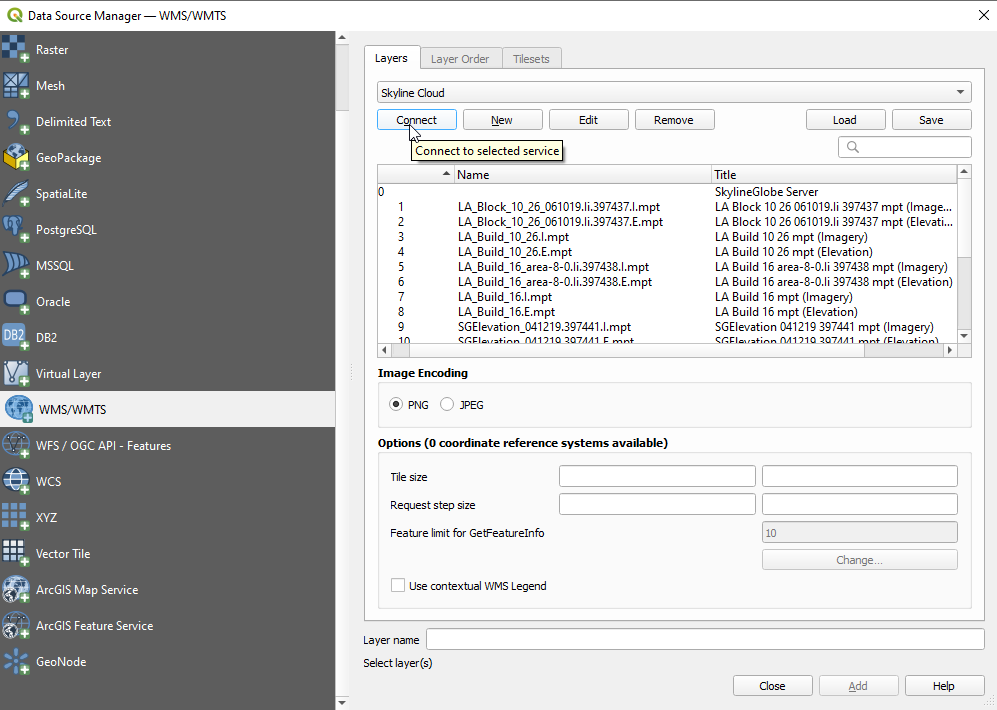Choose the DB2 source icon
This screenshot has width=997, height=710.
pos(15,338)
